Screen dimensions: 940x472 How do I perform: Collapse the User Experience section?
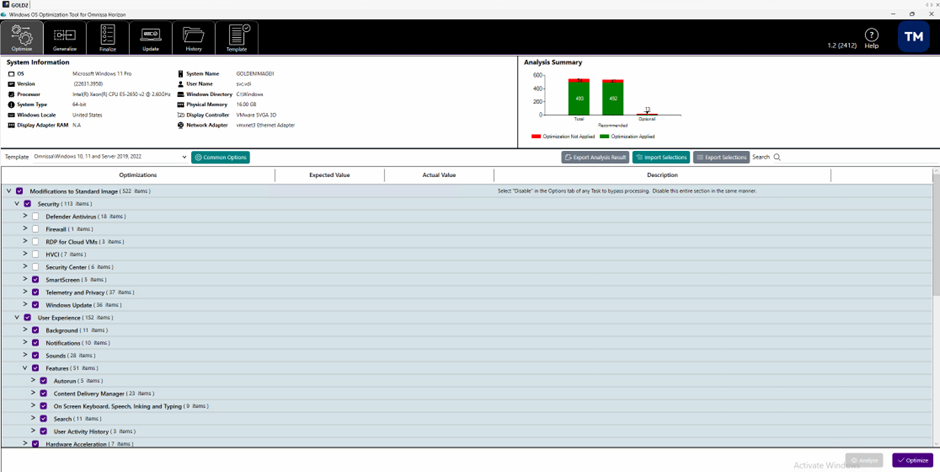point(17,317)
